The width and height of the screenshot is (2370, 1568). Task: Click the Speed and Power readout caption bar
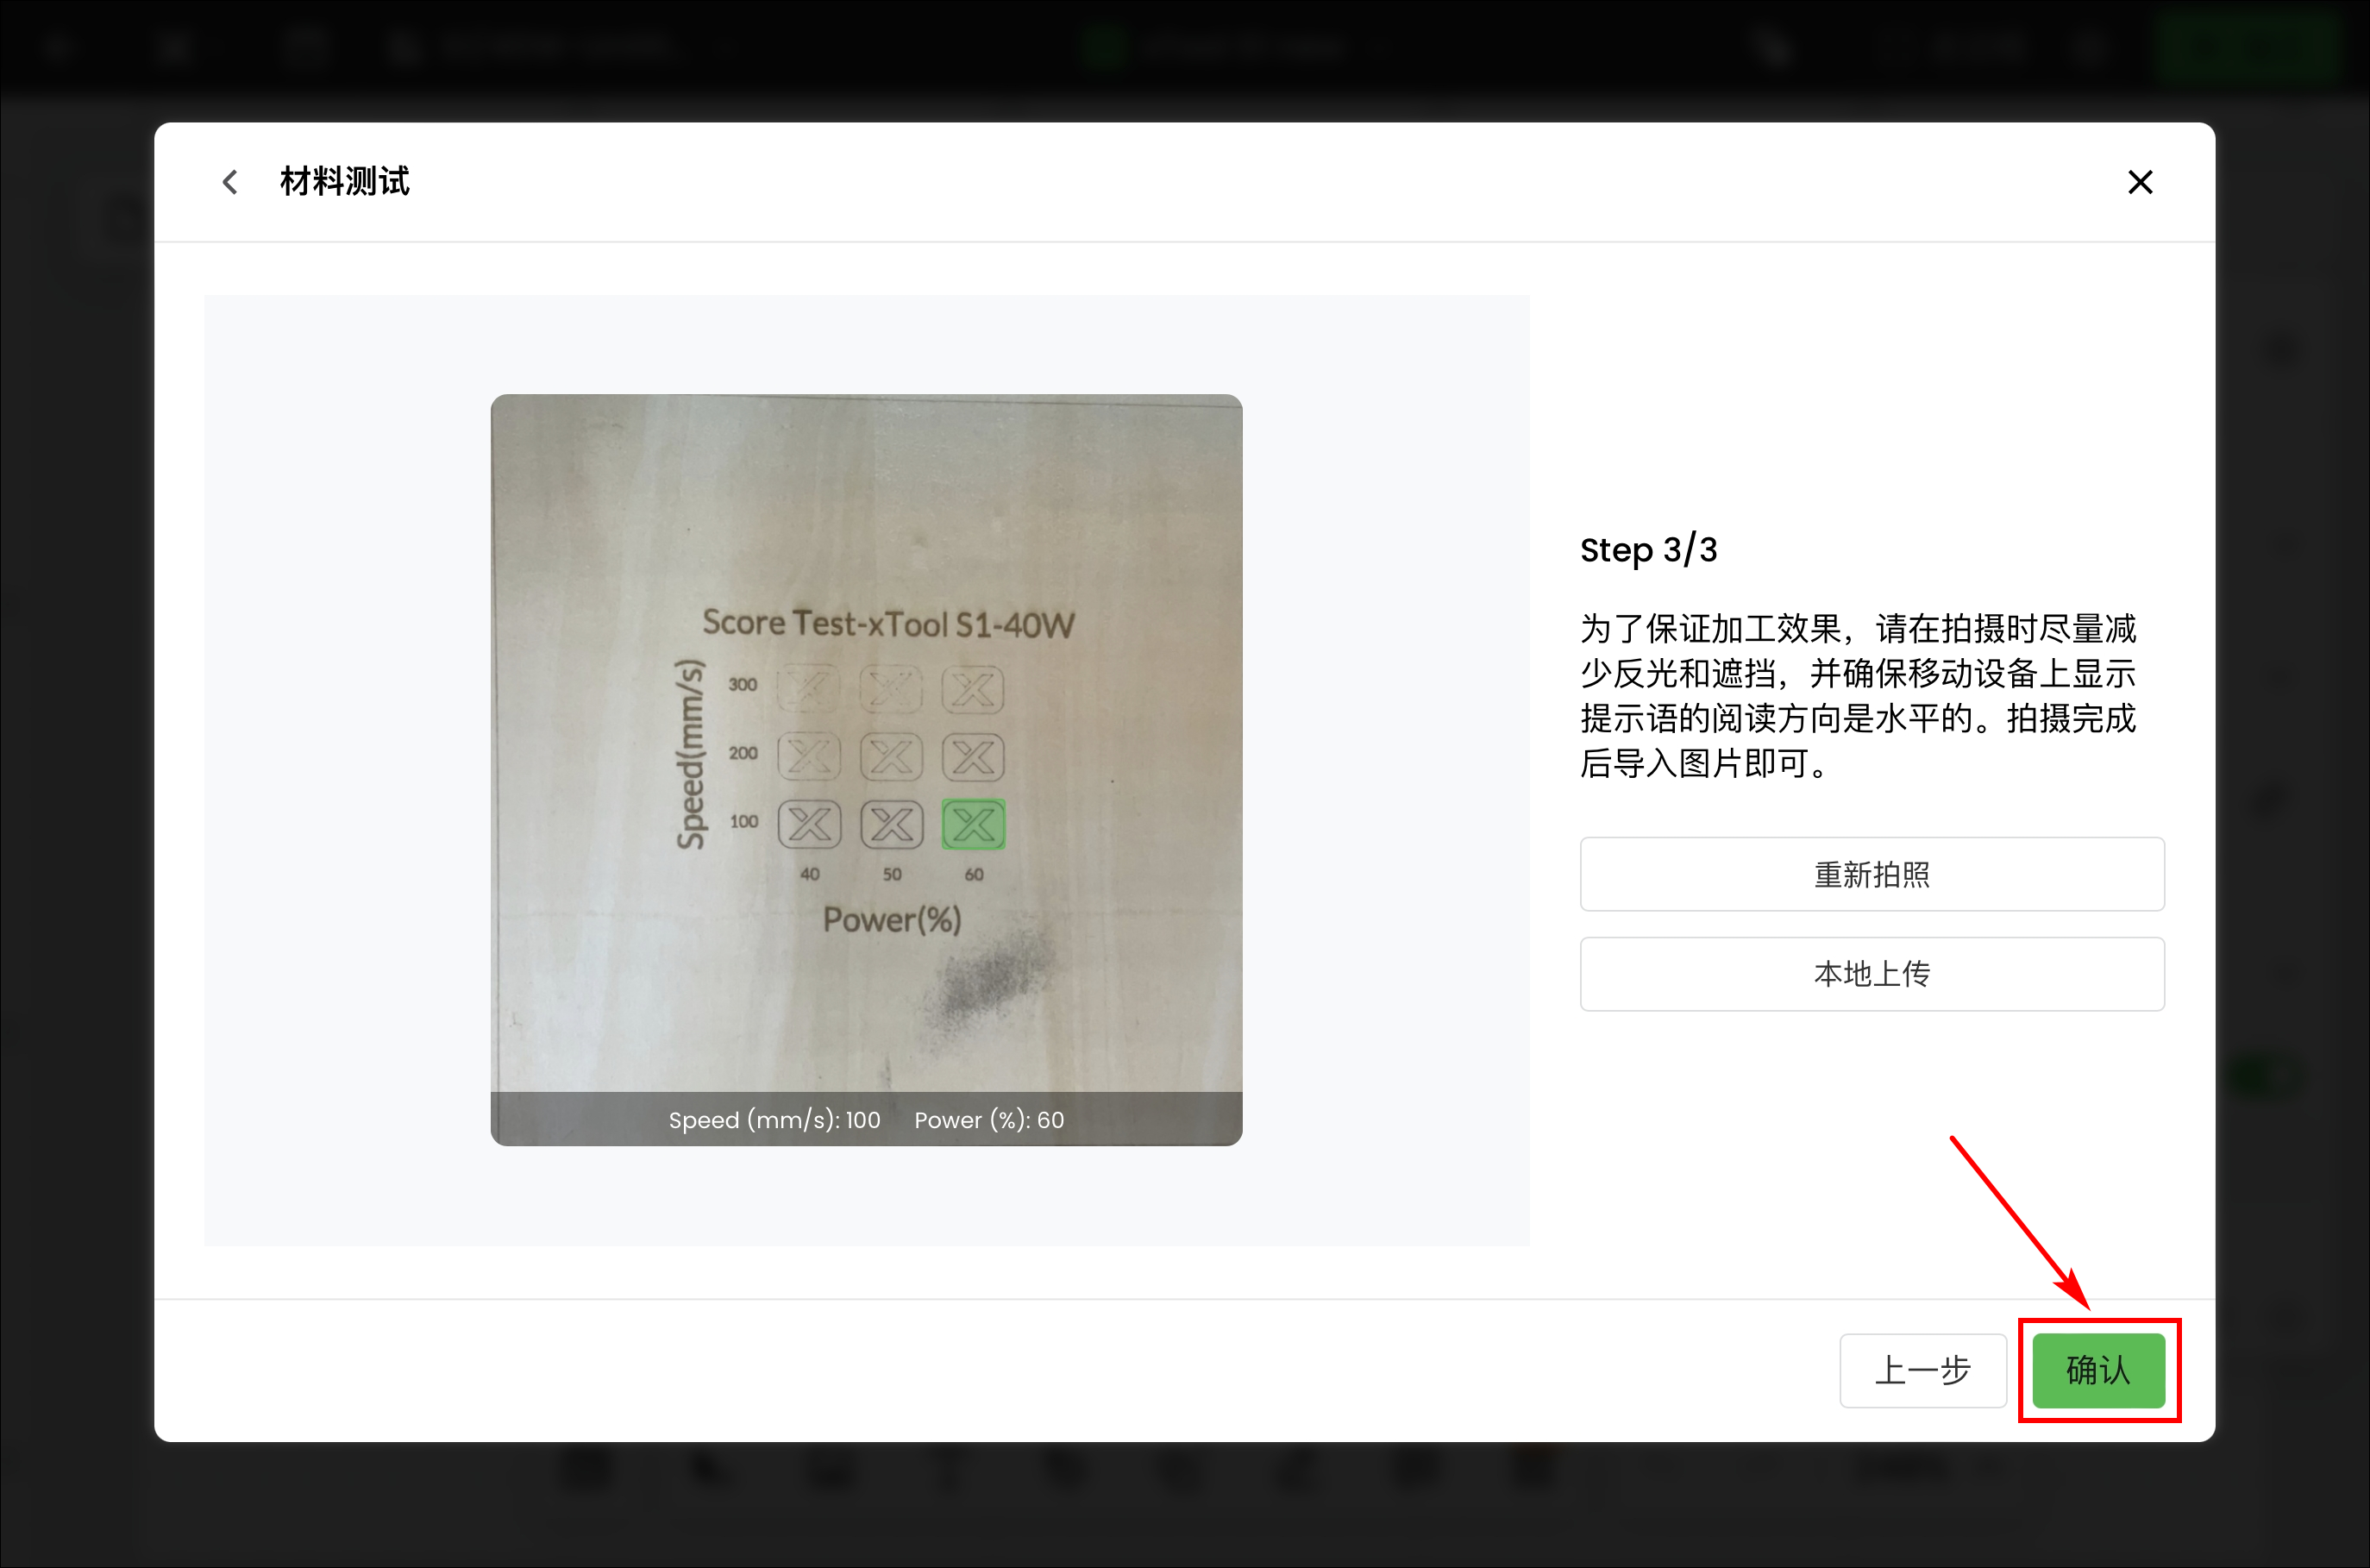coord(866,1119)
